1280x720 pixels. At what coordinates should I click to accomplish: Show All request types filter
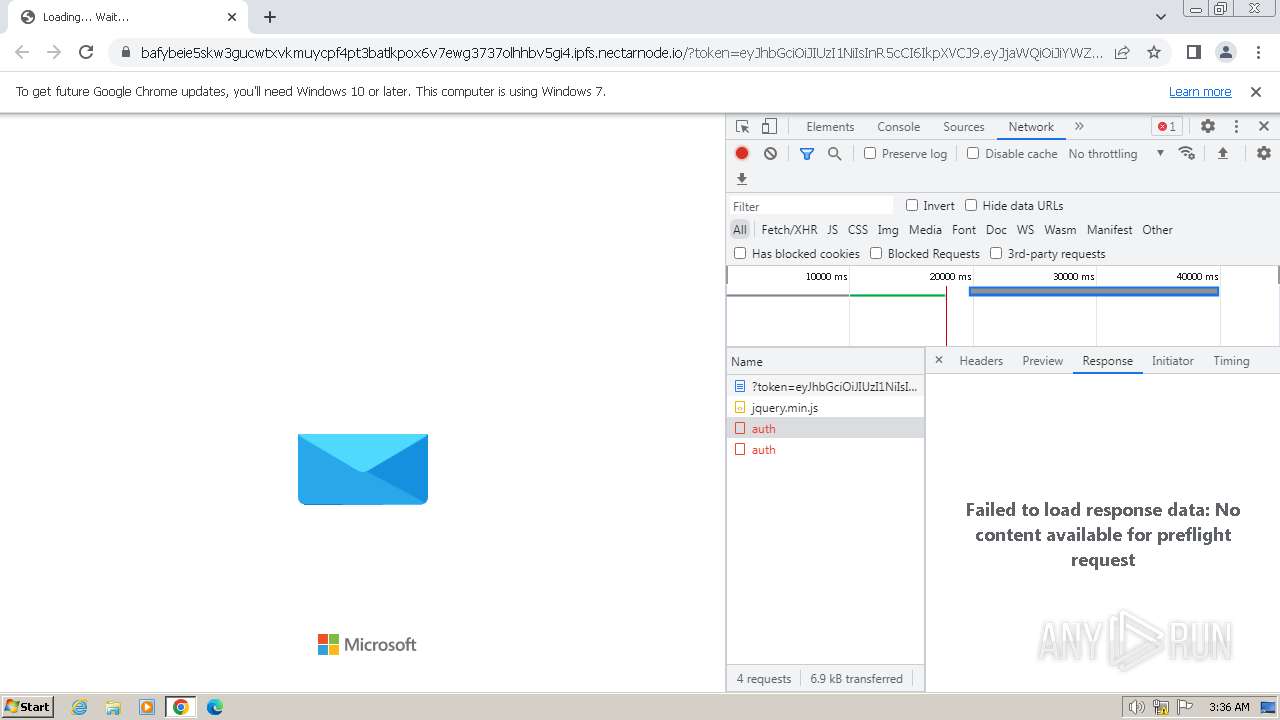tap(740, 230)
